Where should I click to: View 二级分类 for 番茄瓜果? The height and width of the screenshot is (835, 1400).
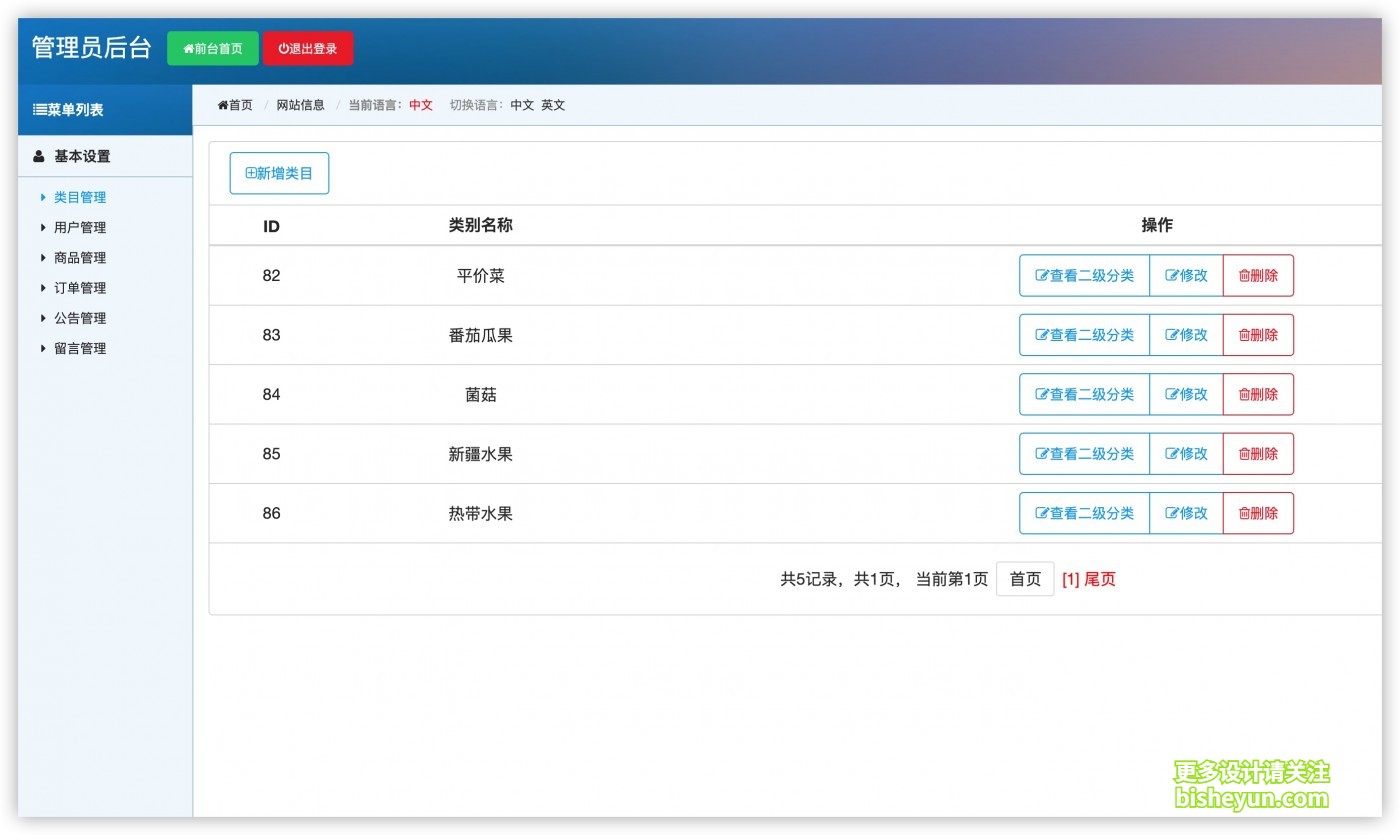[1084, 335]
